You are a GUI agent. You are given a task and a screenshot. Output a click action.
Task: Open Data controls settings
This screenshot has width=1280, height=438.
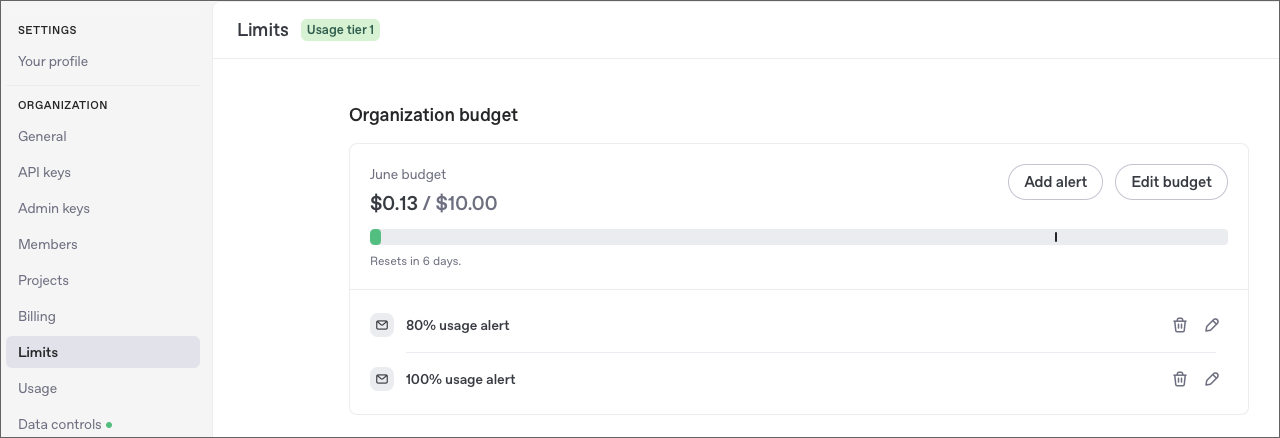(x=60, y=424)
